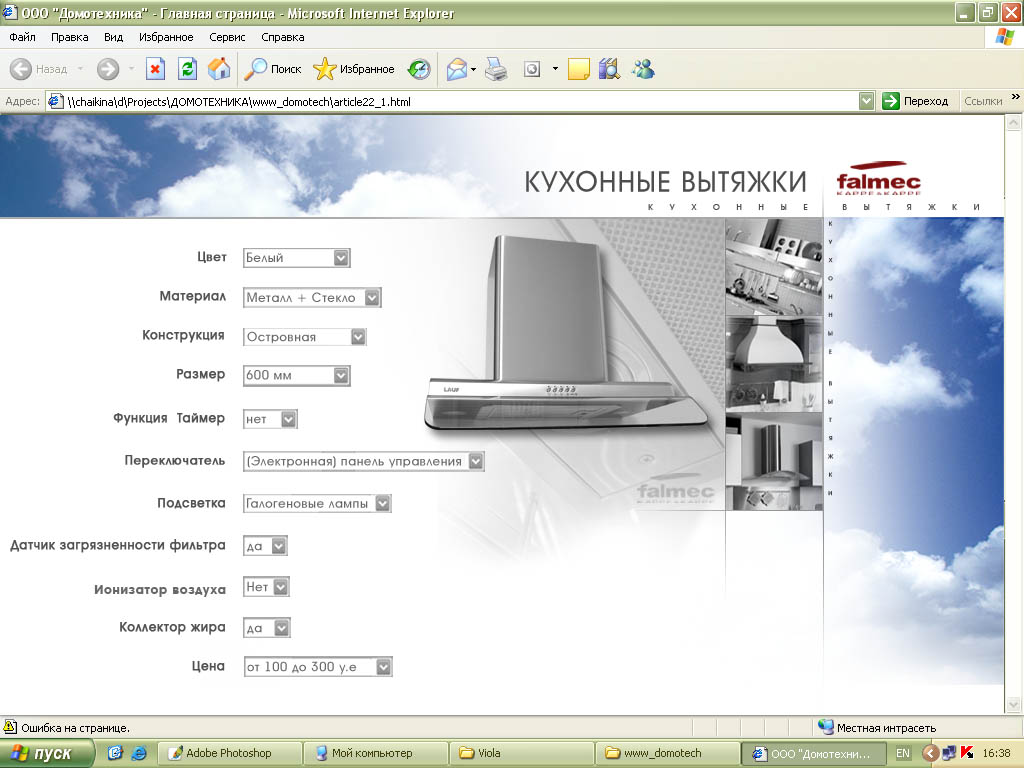Click the Refresh page icon
This screenshot has height=768, width=1024.
187,69
